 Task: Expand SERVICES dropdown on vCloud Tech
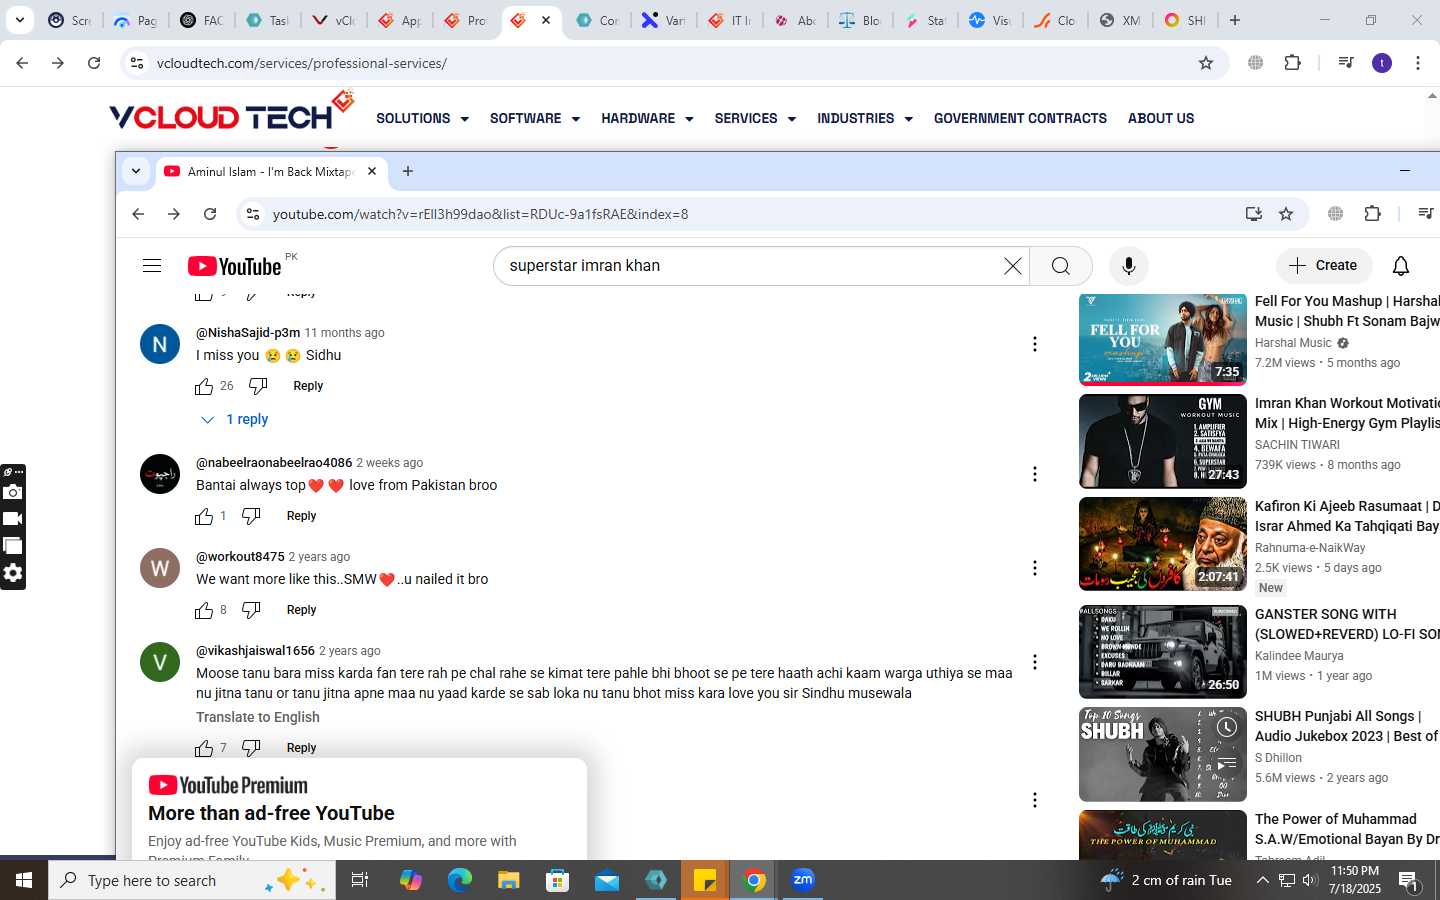[x=755, y=118]
